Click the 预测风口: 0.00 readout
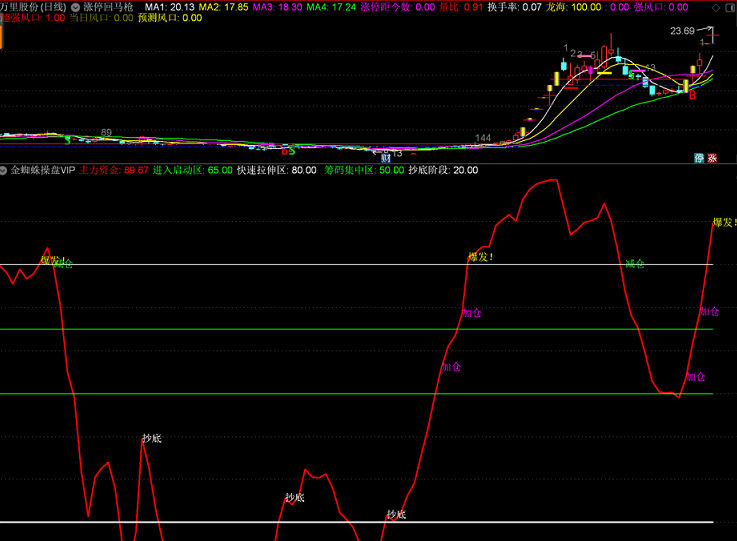The height and width of the screenshot is (541, 737). coord(170,18)
